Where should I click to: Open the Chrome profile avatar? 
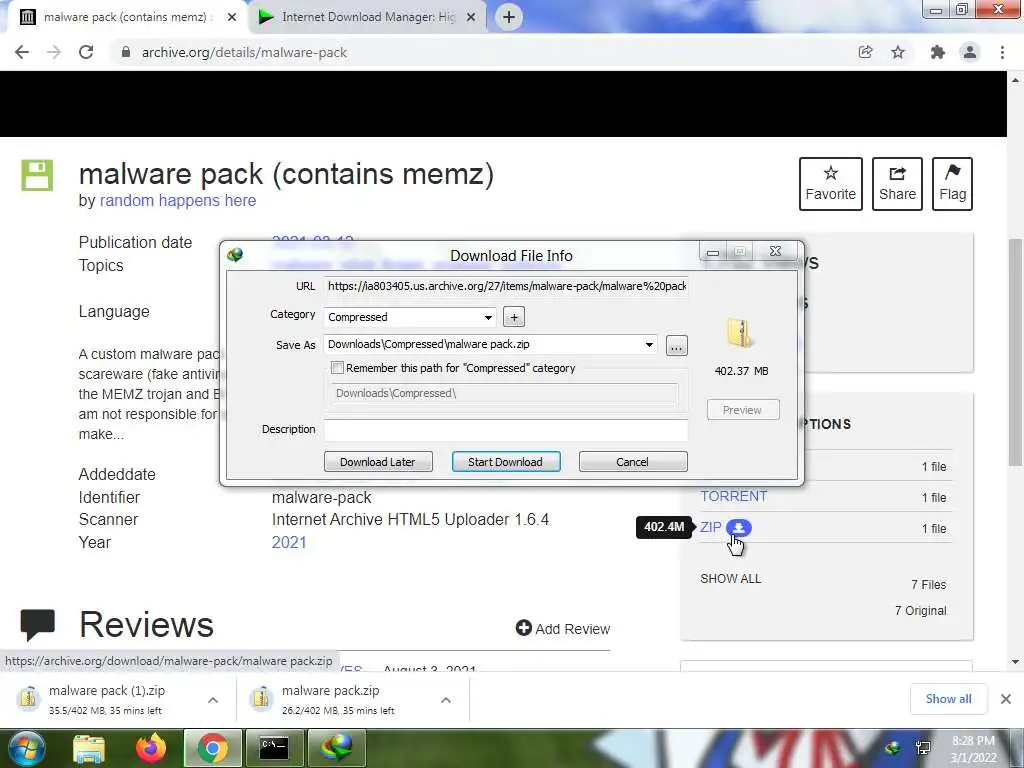pyautogui.click(x=970, y=52)
